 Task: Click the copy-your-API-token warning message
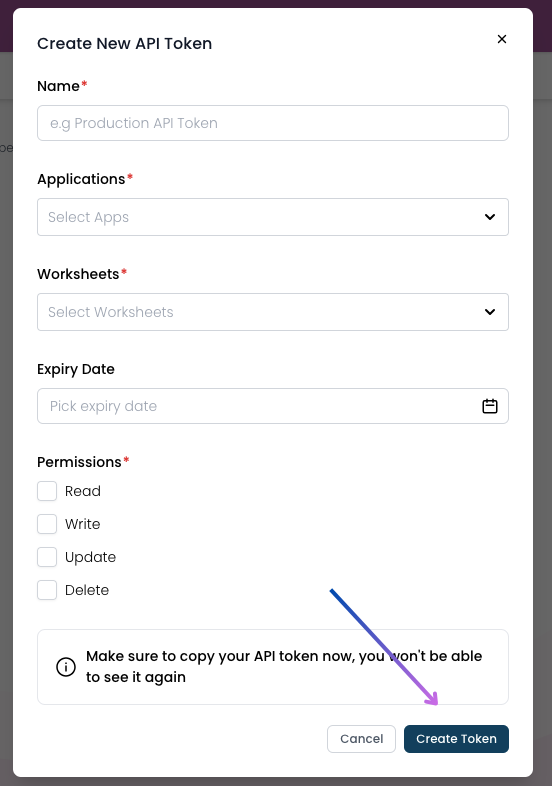pyautogui.click(x=284, y=667)
